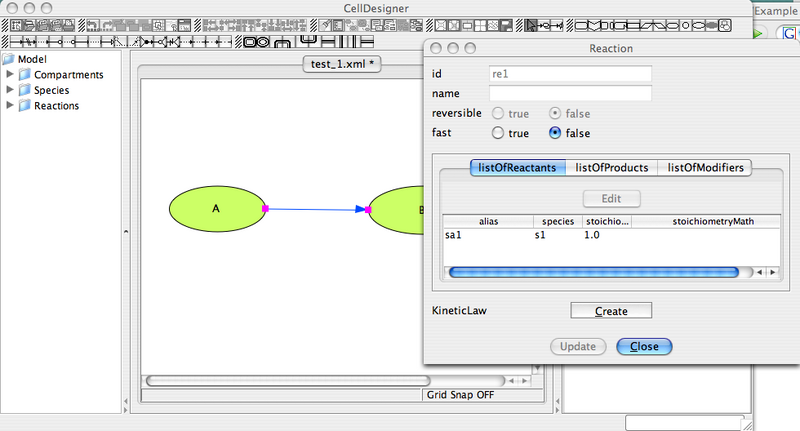Click the 1.0 stoichiometry cell
The height and width of the screenshot is (431, 800).
pyautogui.click(x=607, y=235)
